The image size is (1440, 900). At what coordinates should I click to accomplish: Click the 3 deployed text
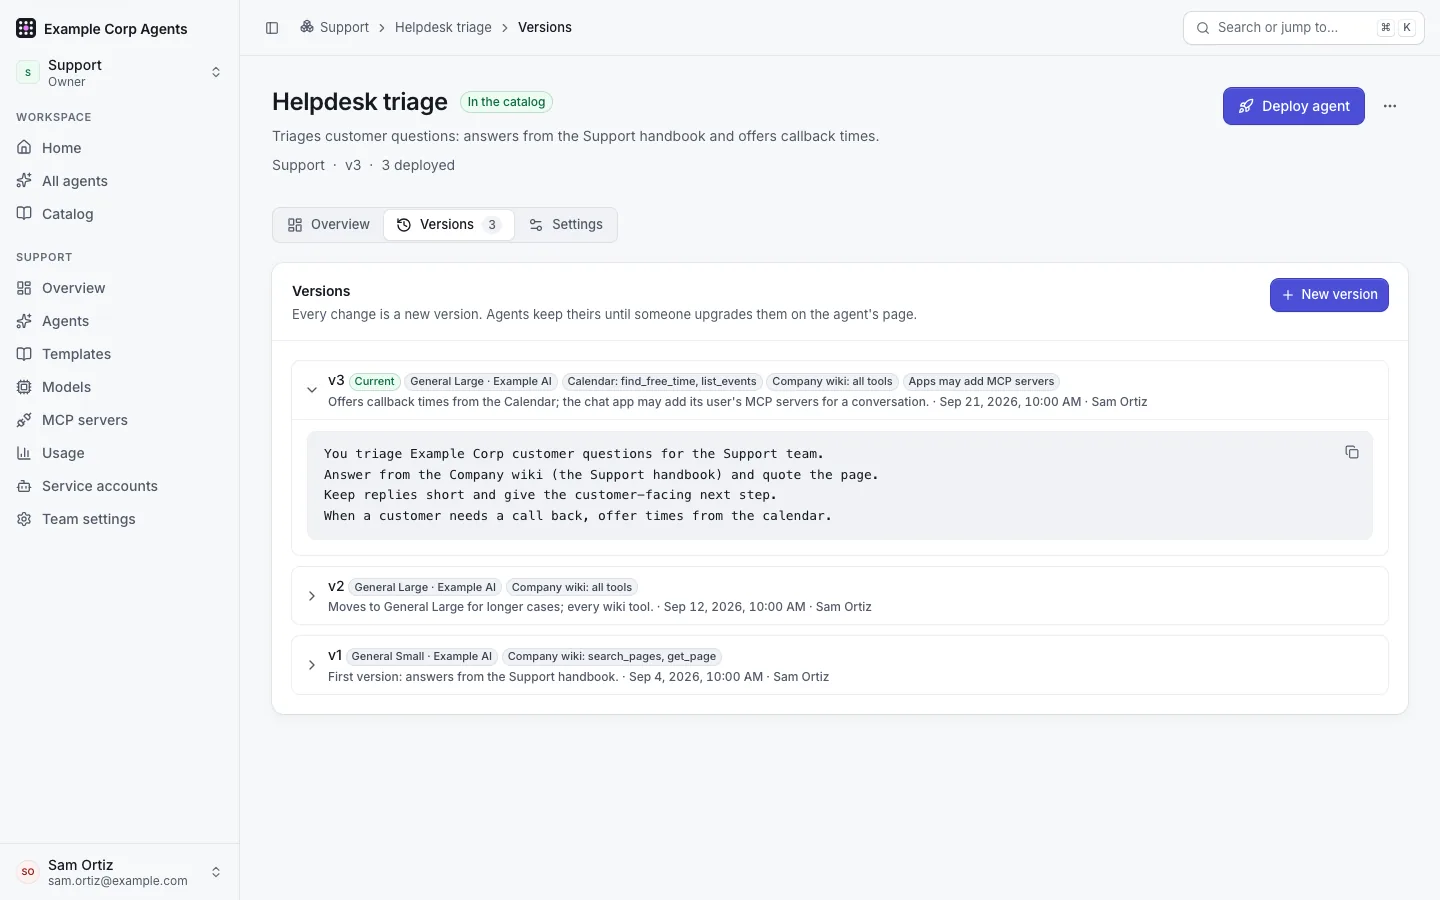418,165
